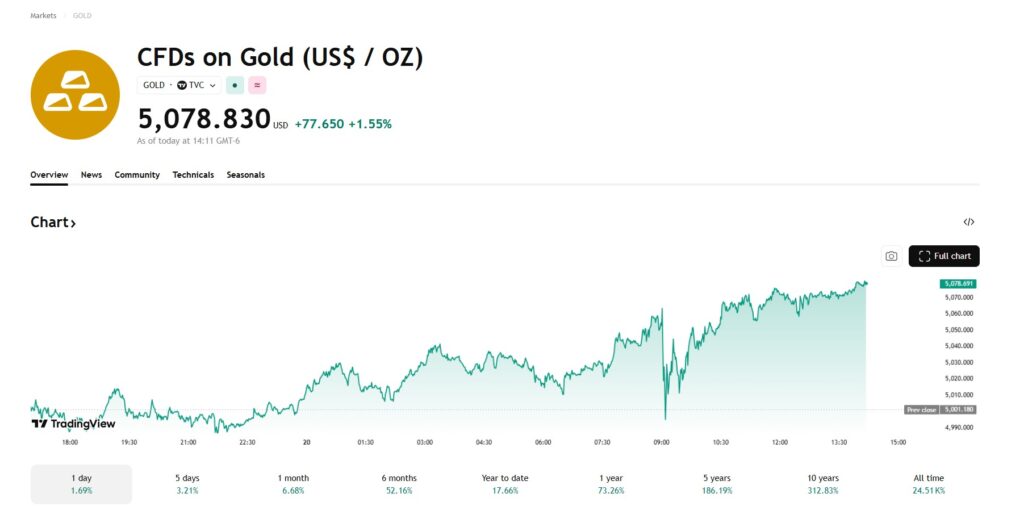Click the green market status dot icon
1024x506 pixels.
click(x=234, y=85)
